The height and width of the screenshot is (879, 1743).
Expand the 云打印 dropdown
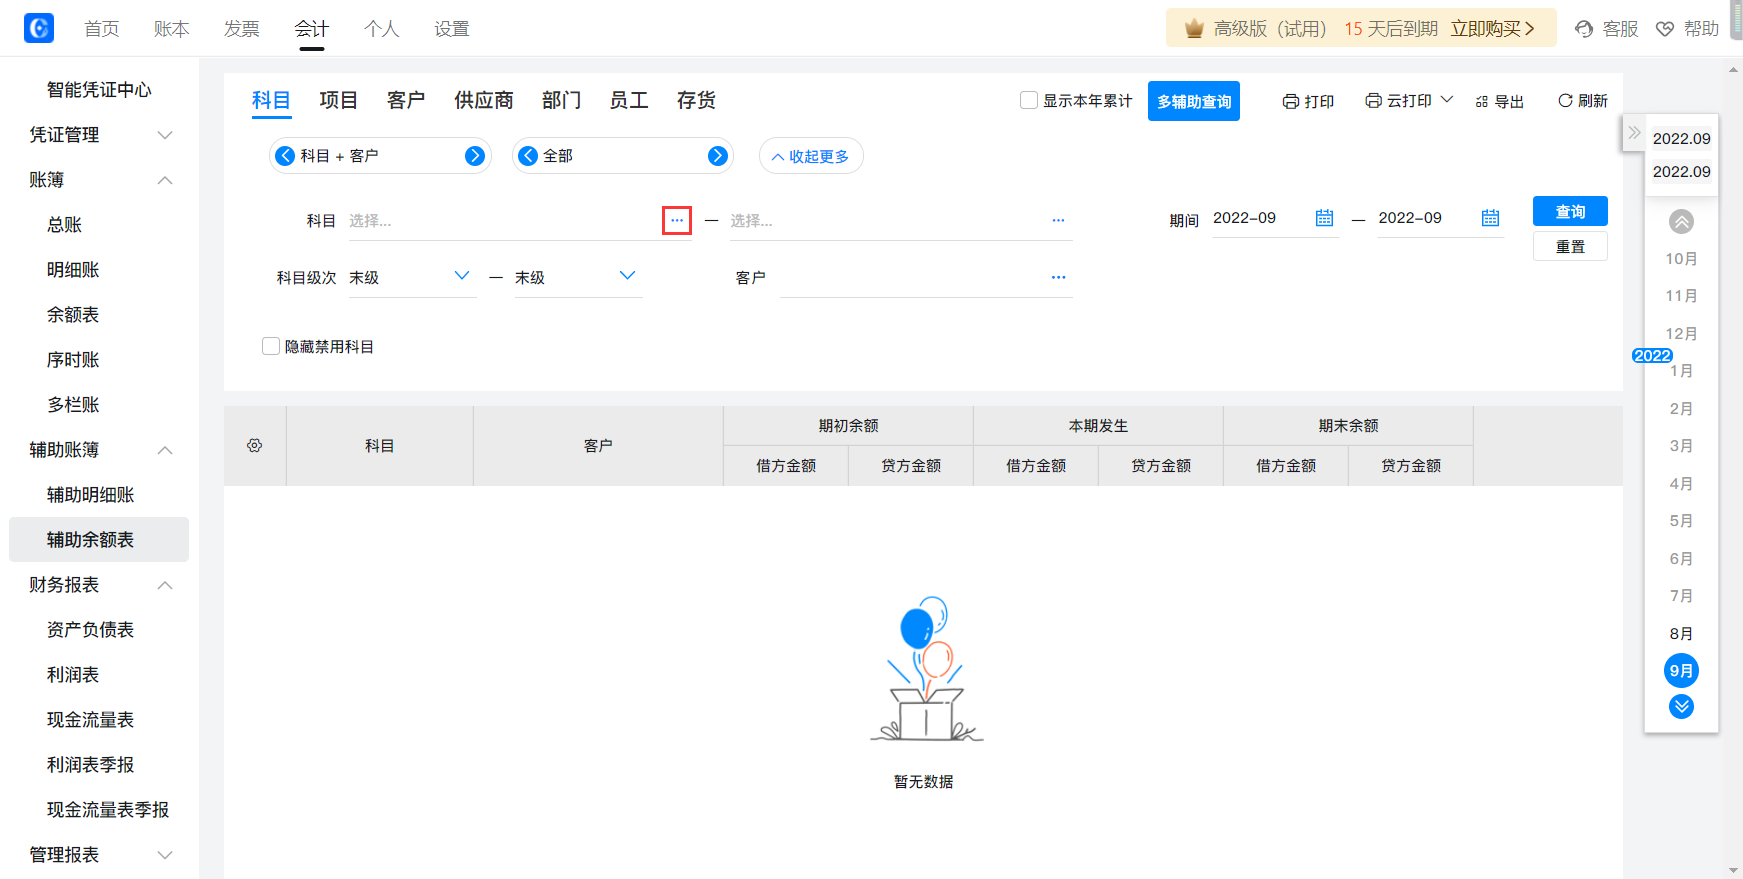tap(1446, 100)
